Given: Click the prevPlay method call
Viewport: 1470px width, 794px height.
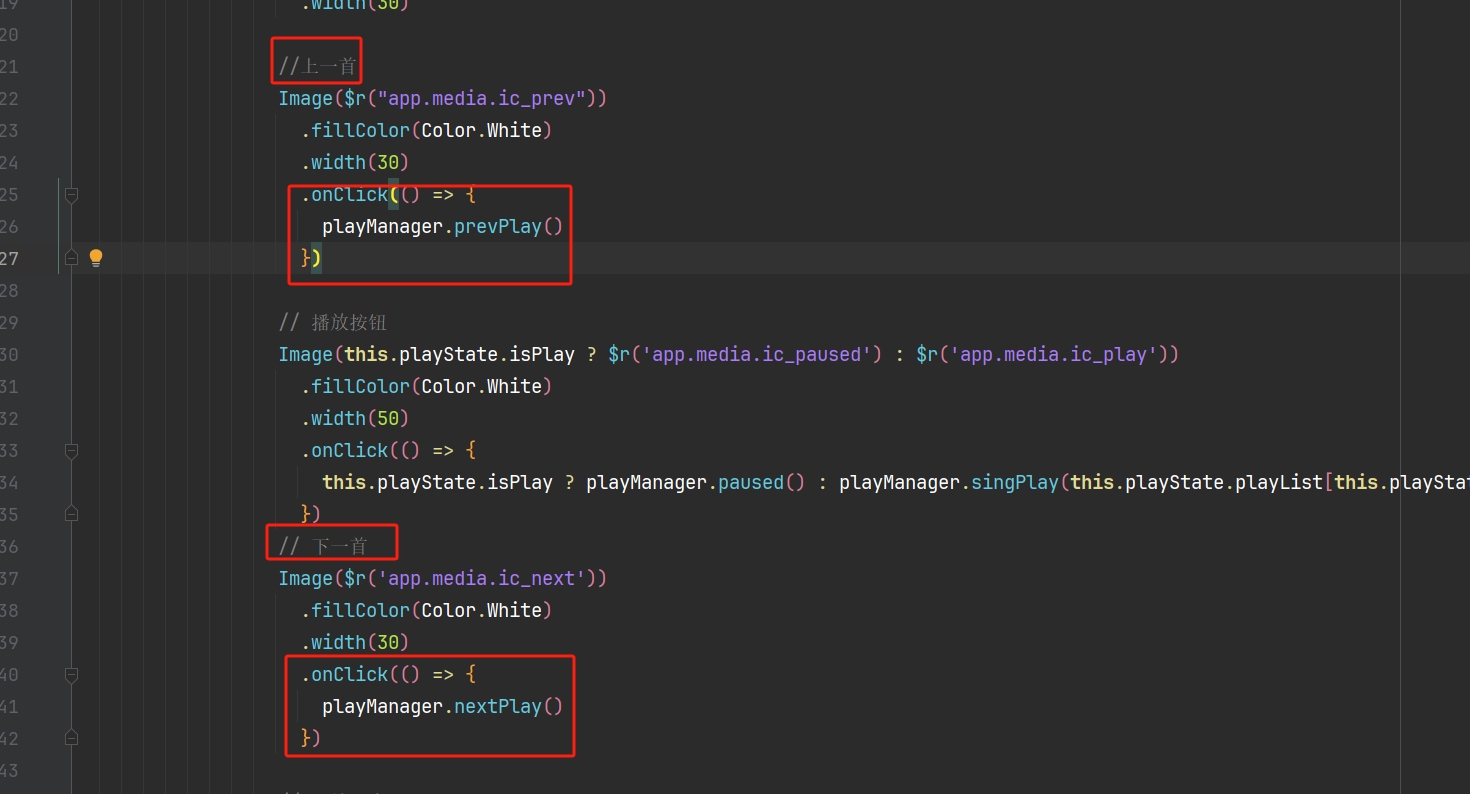Looking at the screenshot, I should [x=498, y=227].
